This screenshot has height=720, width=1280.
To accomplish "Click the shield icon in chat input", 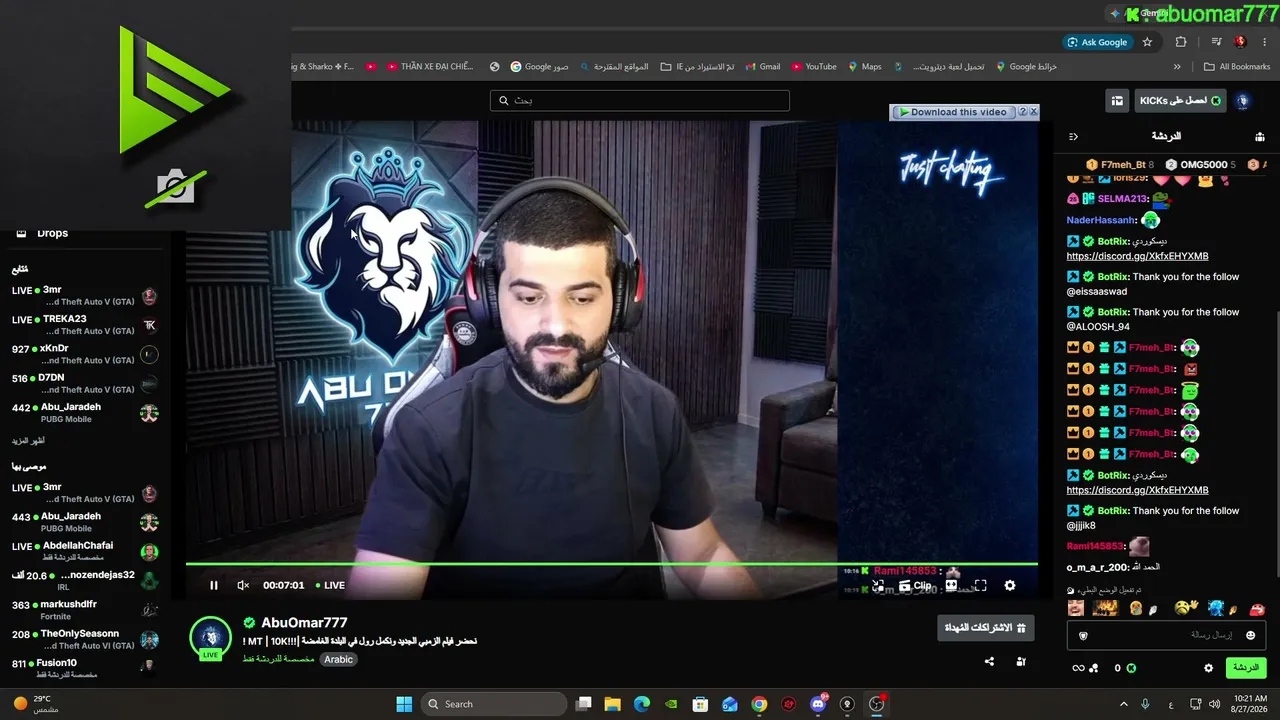I will click(x=1083, y=635).
